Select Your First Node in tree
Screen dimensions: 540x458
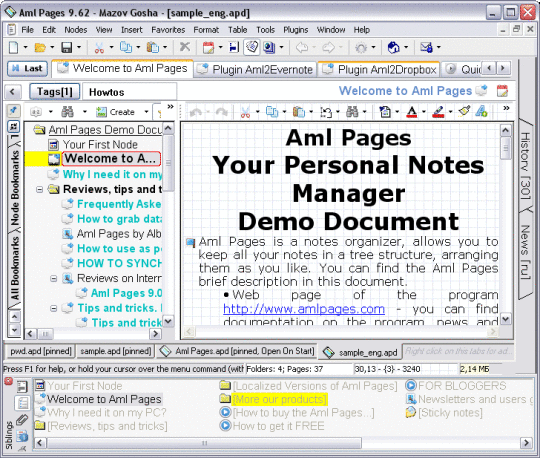(100, 145)
